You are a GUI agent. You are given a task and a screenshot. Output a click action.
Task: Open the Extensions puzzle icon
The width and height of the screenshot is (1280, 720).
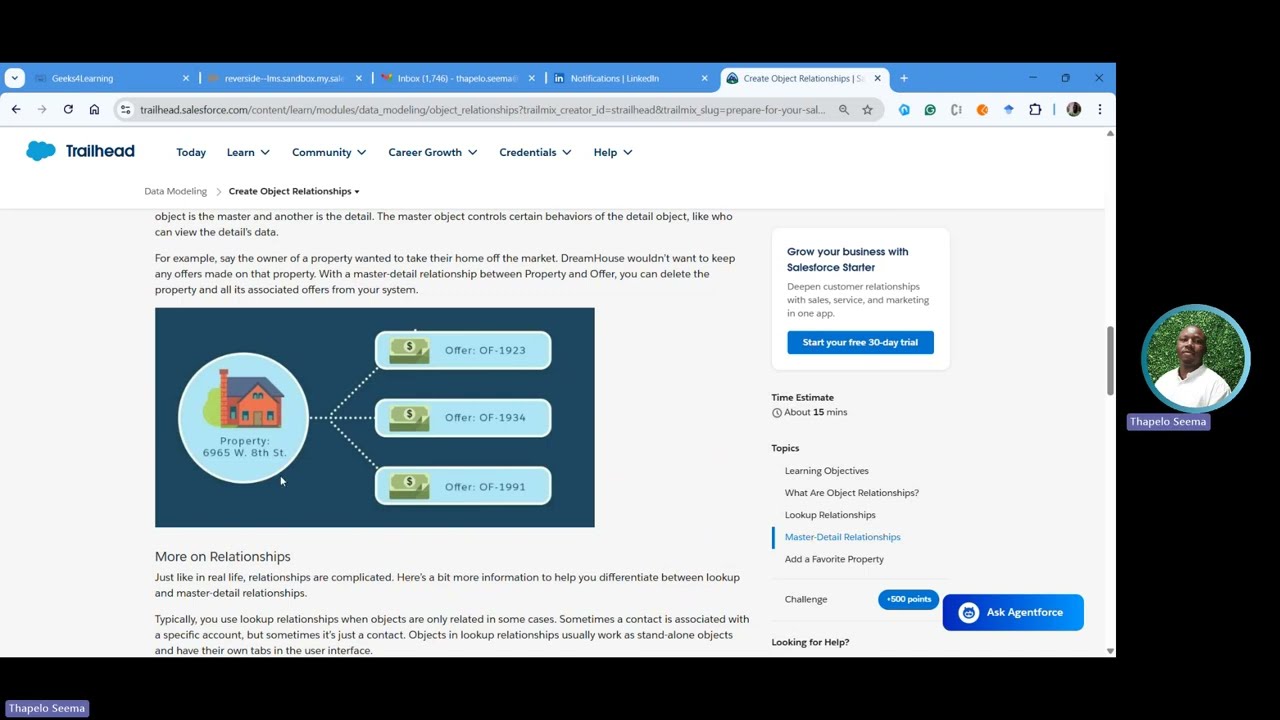[1035, 110]
